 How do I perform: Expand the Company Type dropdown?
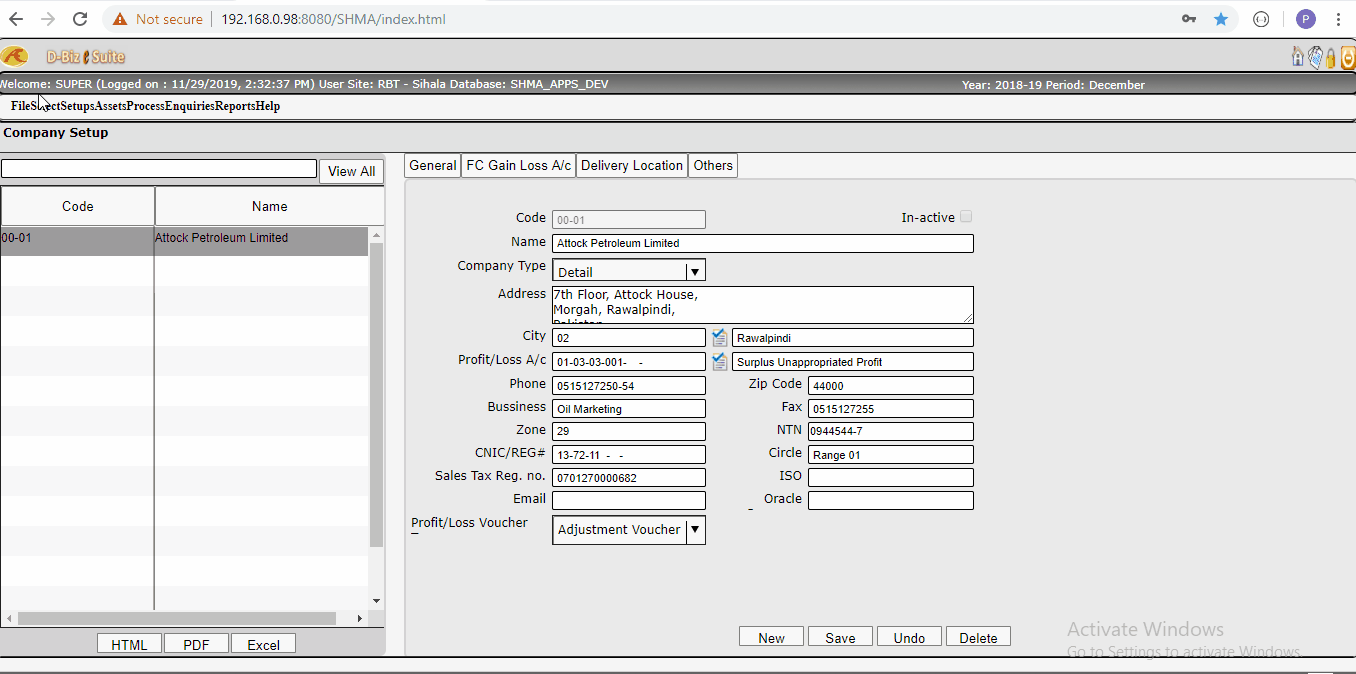tap(695, 271)
